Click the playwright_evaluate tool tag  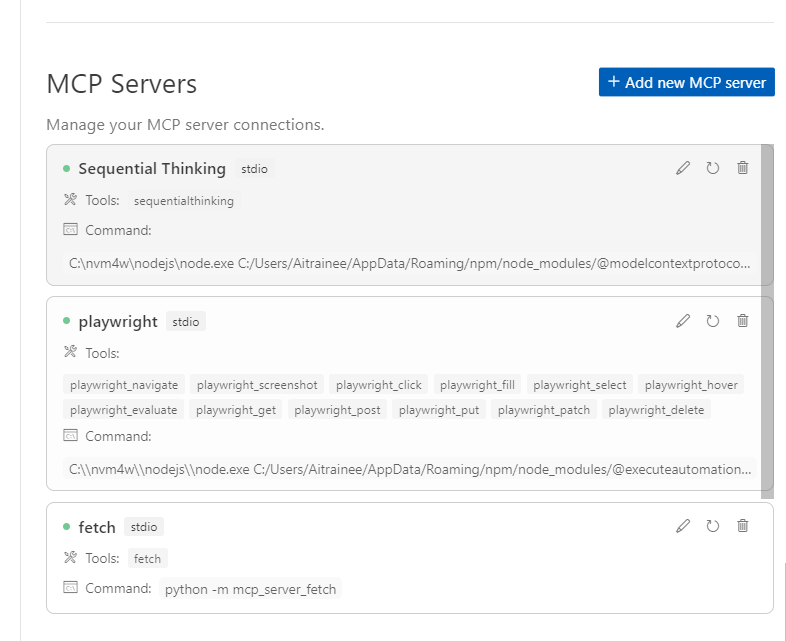click(124, 410)
